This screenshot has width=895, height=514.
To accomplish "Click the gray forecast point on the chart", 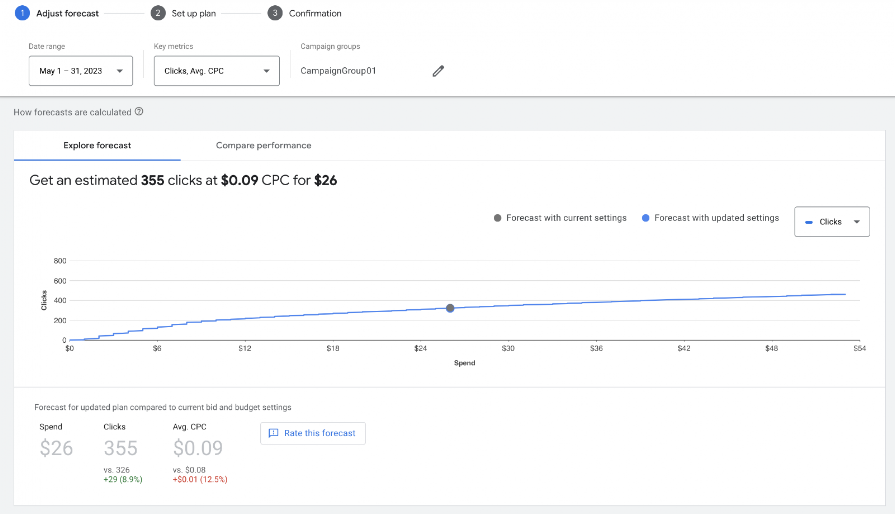I will [x=450, y=308].
